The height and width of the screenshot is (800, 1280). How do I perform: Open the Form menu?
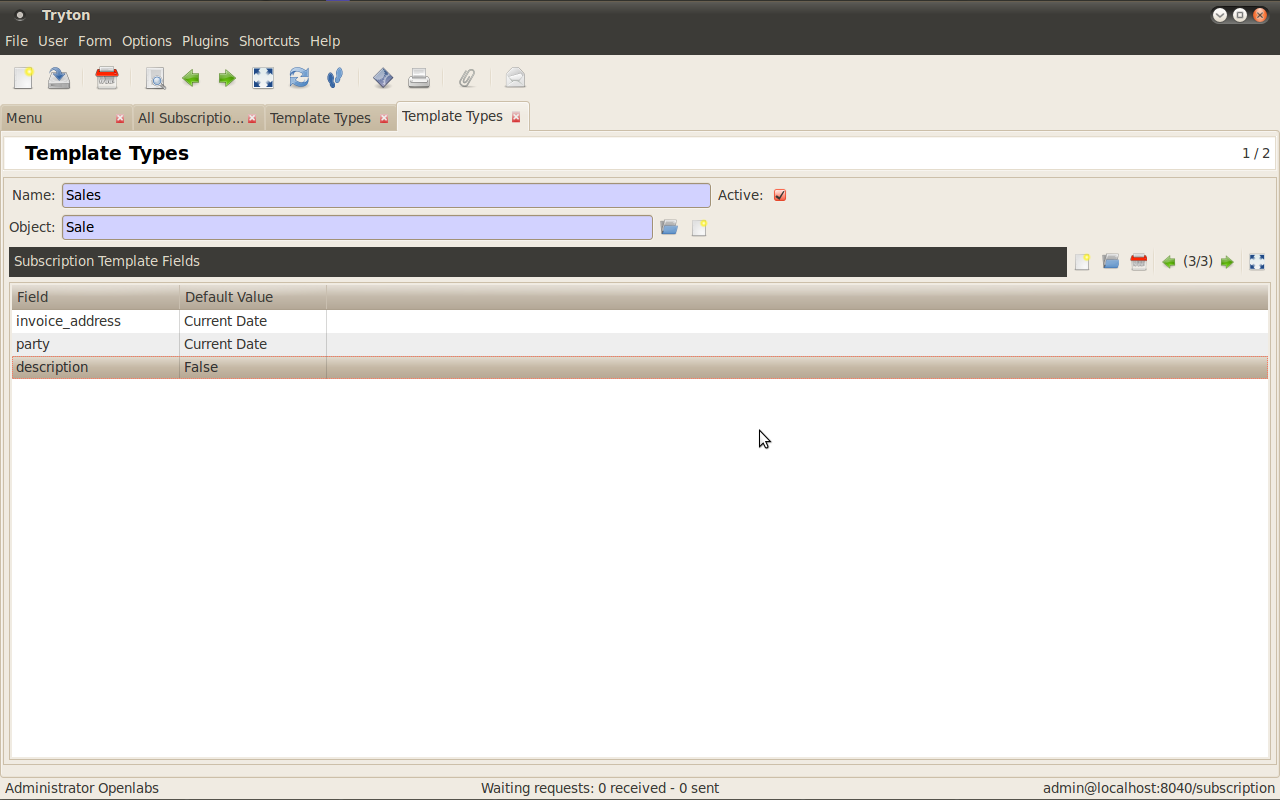(95, 41)
